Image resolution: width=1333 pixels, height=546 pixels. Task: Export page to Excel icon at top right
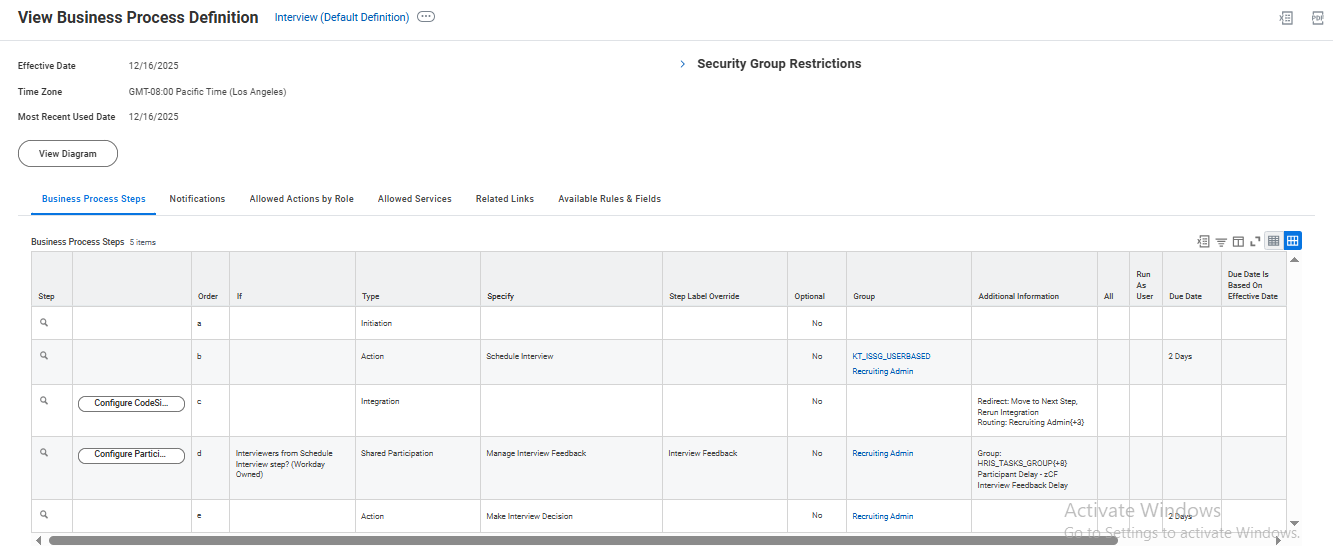pyautogui.click(x=1286, y=18)
